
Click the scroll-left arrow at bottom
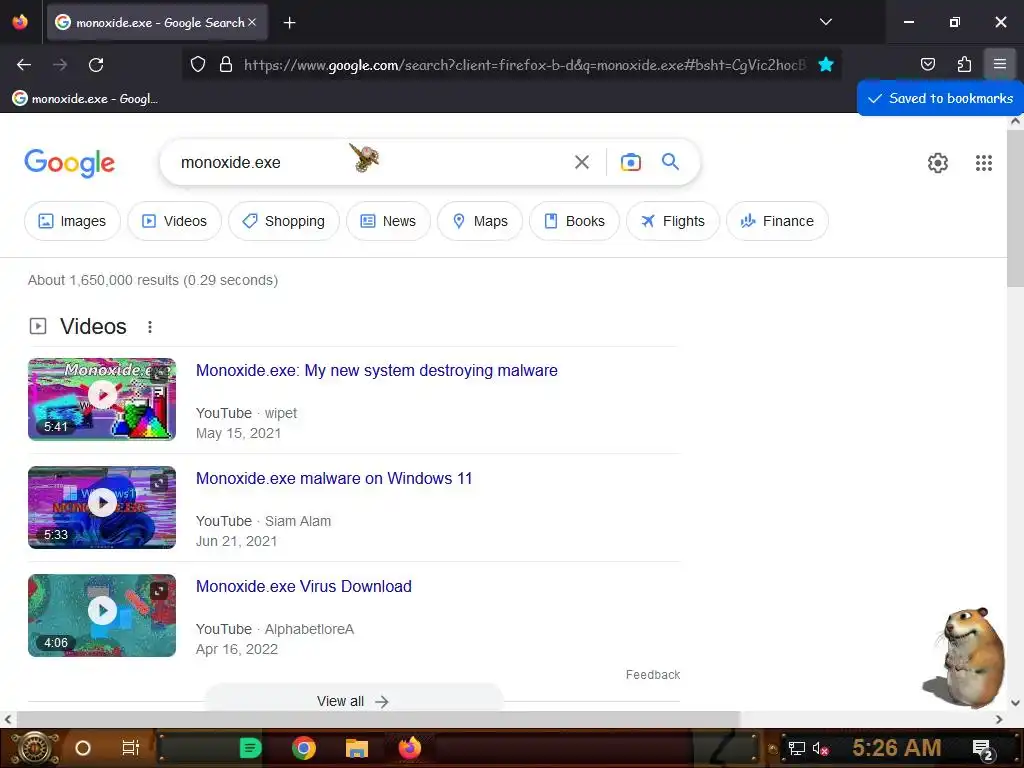tap(7, 719)
